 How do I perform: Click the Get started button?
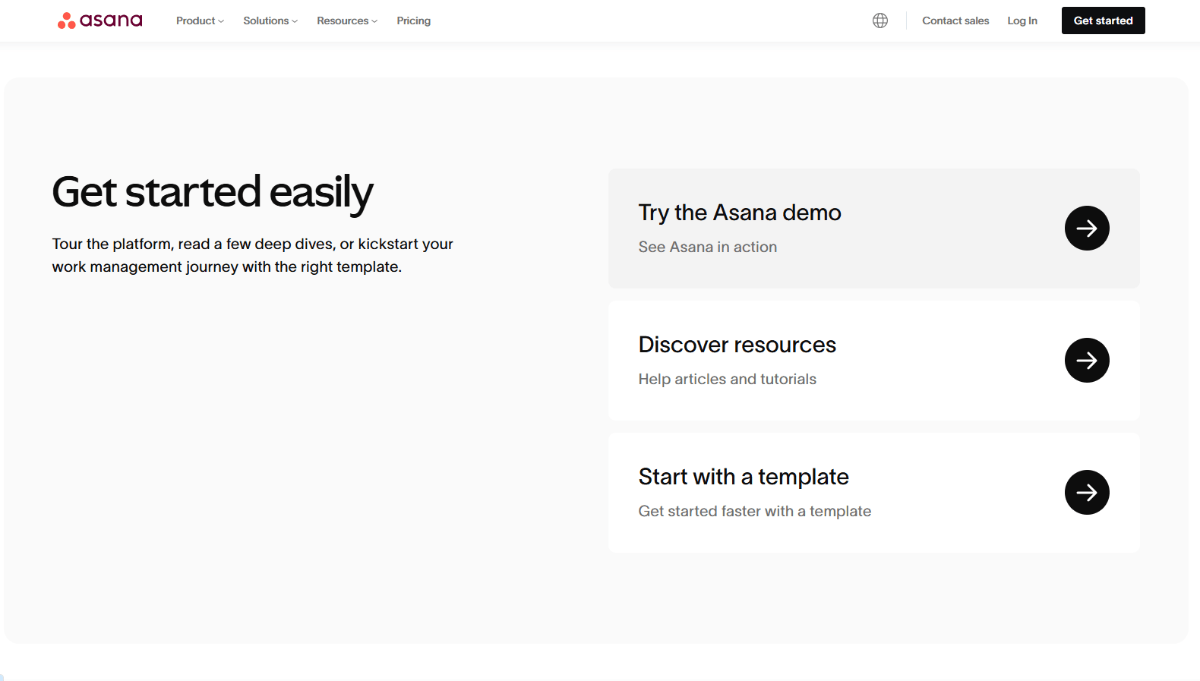pyautogui.click(x=1103, y=20)
